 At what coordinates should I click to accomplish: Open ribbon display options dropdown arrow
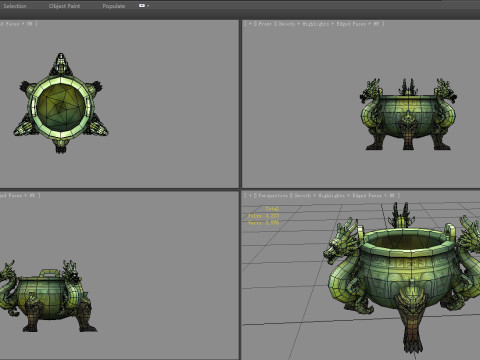coord(148,6)
